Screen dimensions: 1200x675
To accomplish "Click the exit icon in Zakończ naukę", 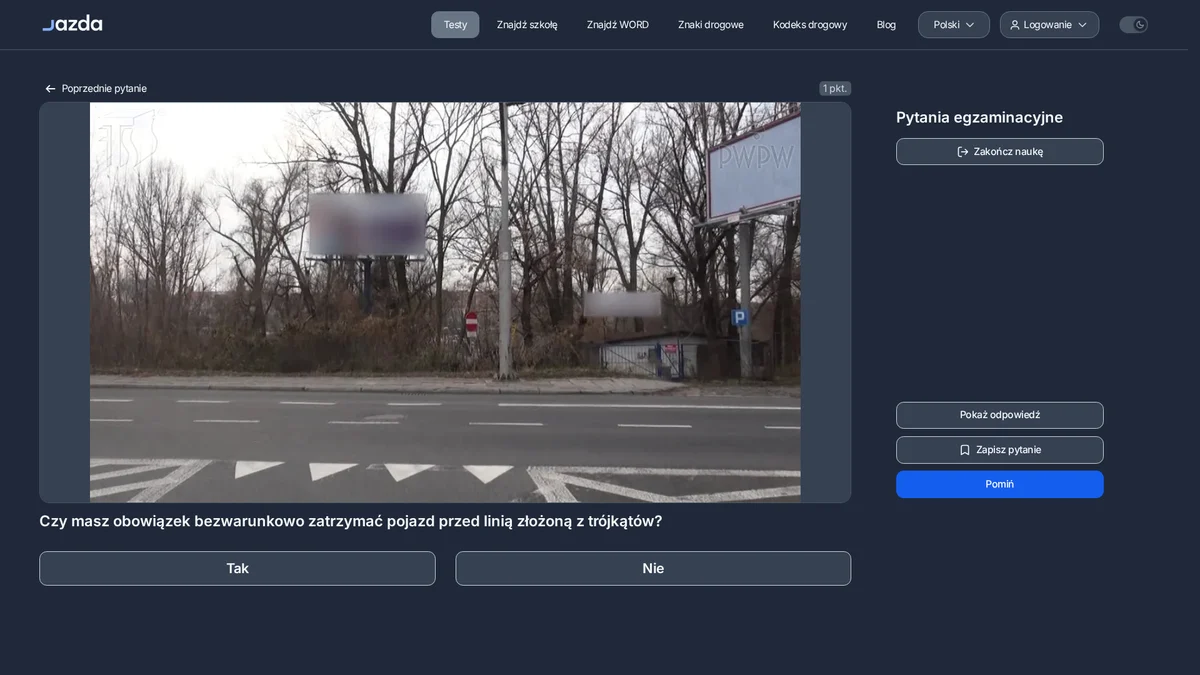I will [x=963, y=152].
